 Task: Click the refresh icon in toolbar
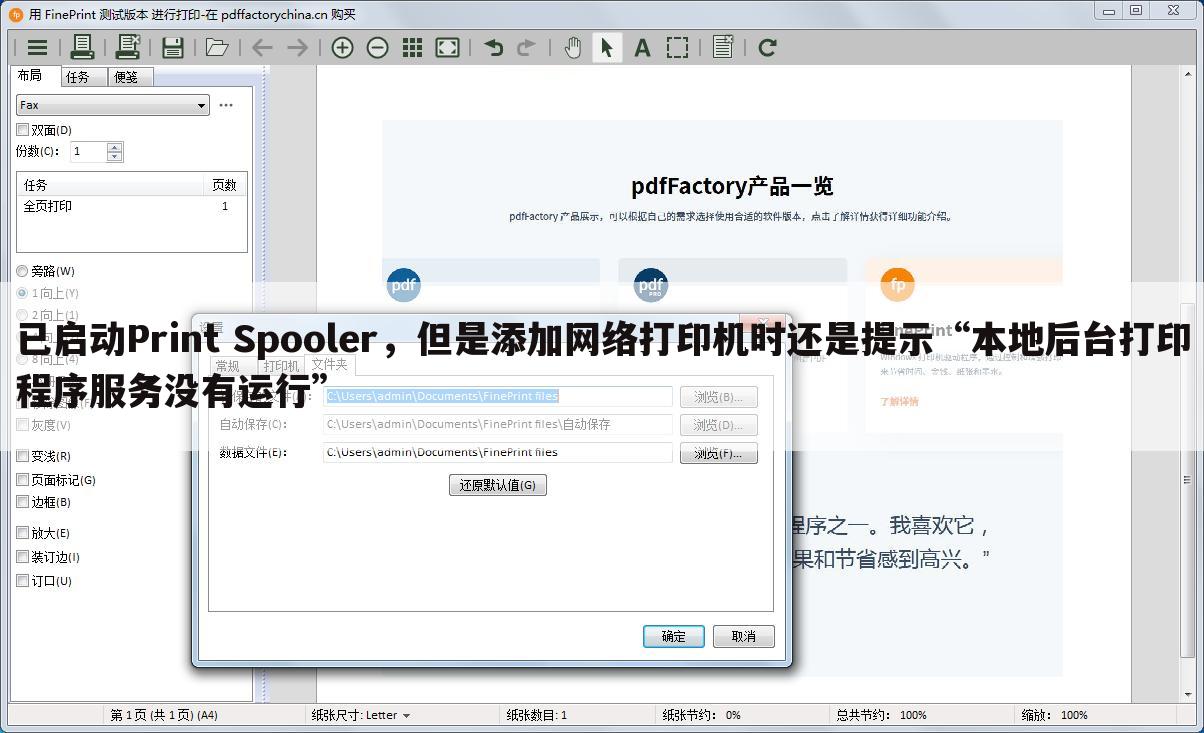point(768,47)
